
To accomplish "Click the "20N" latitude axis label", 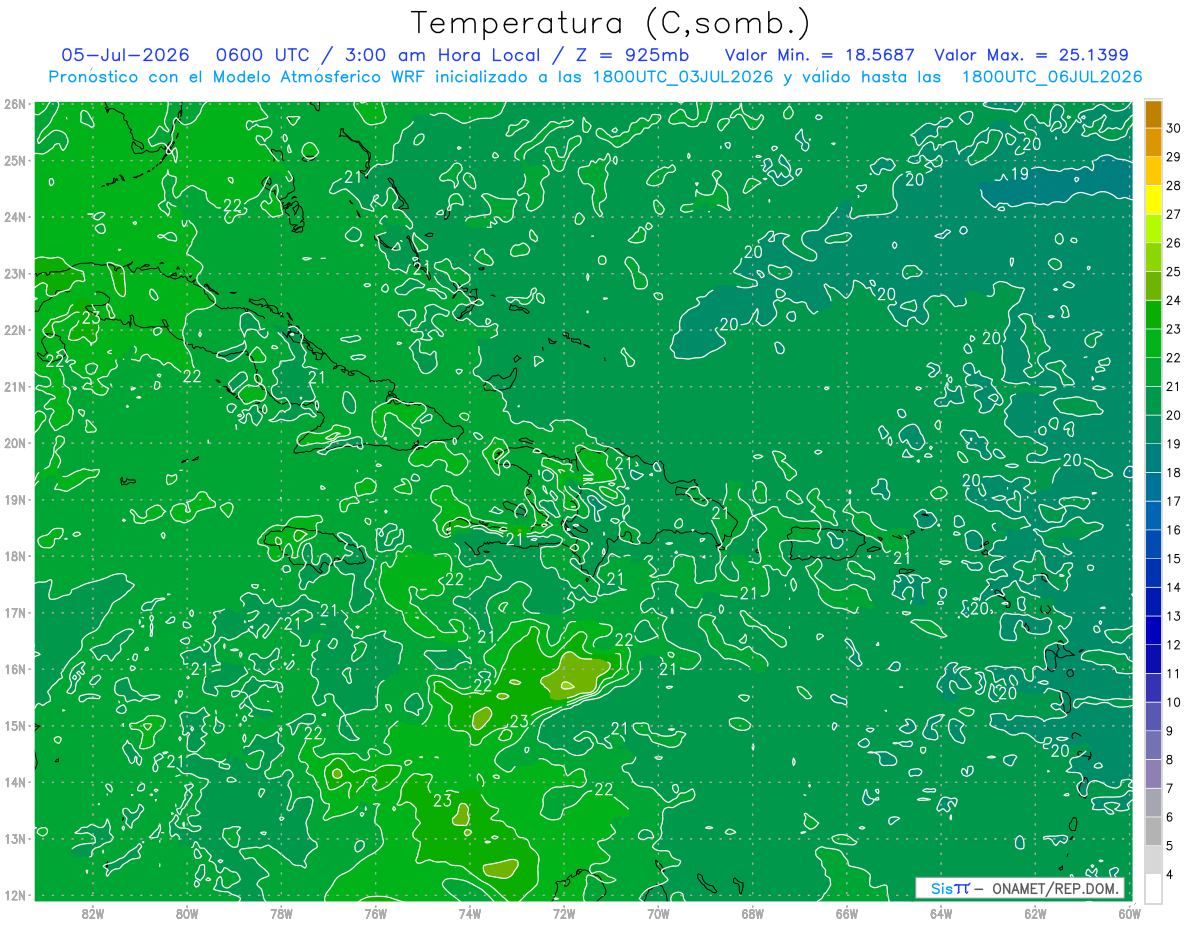I will point(14,443).
